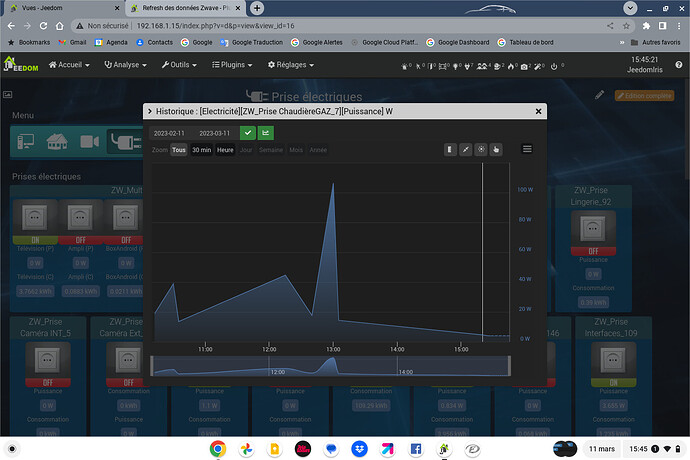Open the Tableau de bord bookmark
The width and height of the screenshot is (690, 460).
click(x=525, y=42)
